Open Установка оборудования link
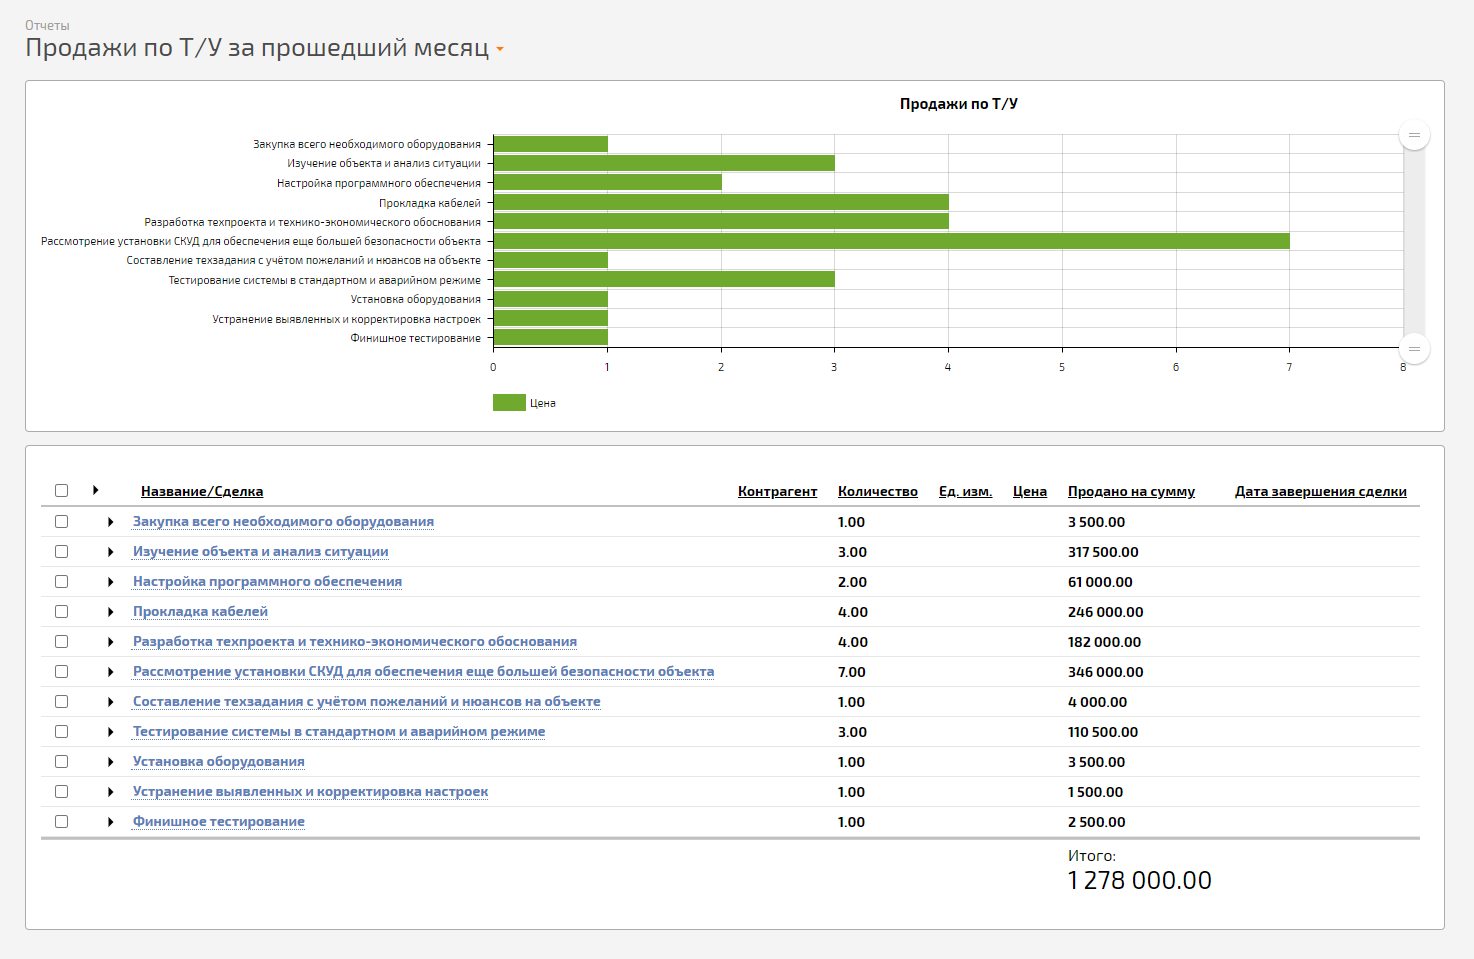This screenshot has height=959, width=1474. tap(219, 762)
